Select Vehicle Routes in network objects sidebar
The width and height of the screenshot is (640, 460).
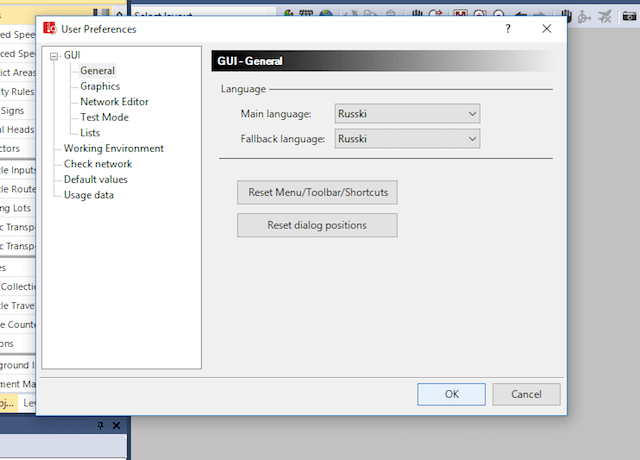click(x=18, y=189)
